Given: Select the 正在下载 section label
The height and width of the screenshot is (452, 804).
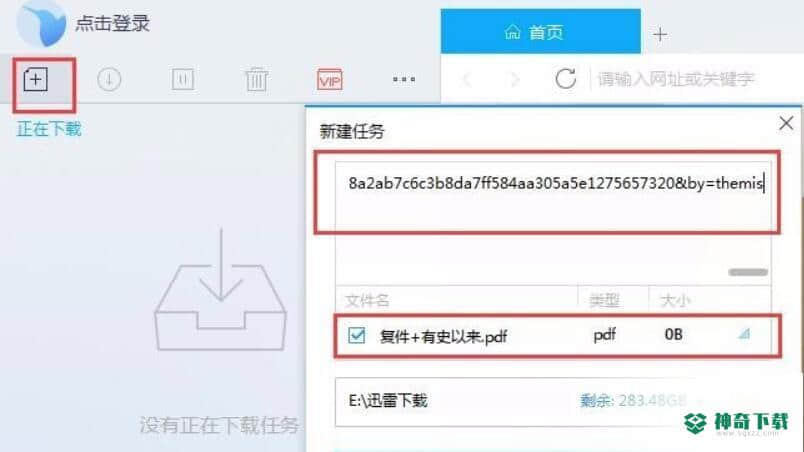Looking at the screenshot, I should tap(49, 129).
